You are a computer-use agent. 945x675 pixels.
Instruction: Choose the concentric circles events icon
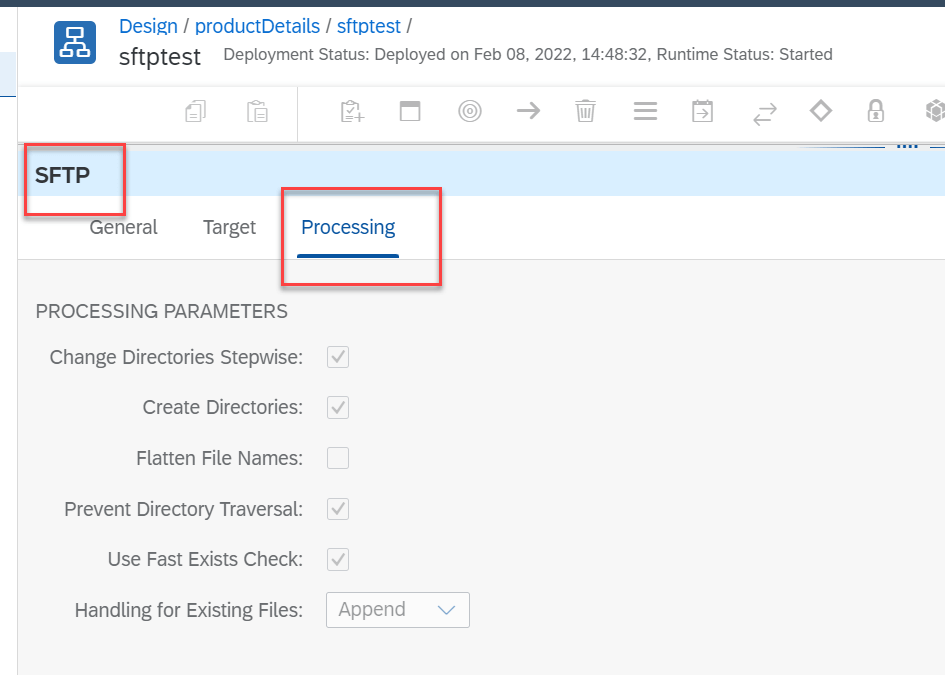(469, 111)
